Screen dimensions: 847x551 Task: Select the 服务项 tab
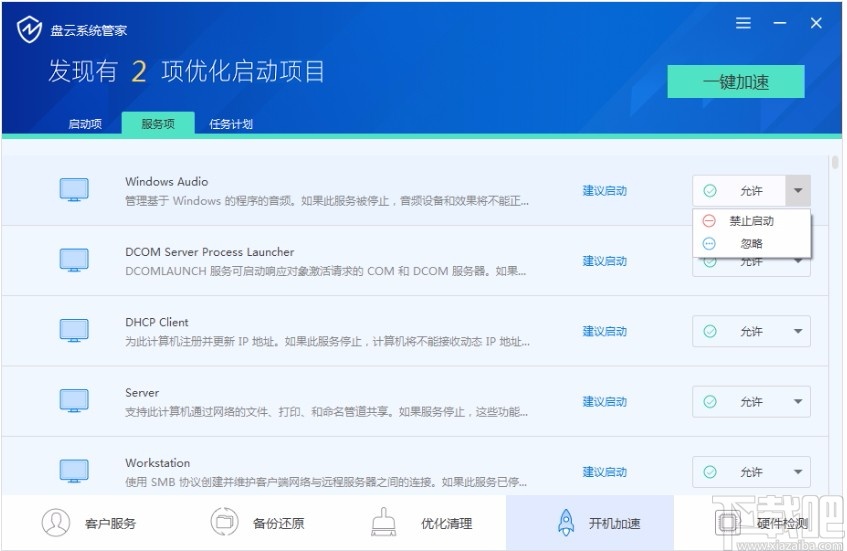point(158,123)
